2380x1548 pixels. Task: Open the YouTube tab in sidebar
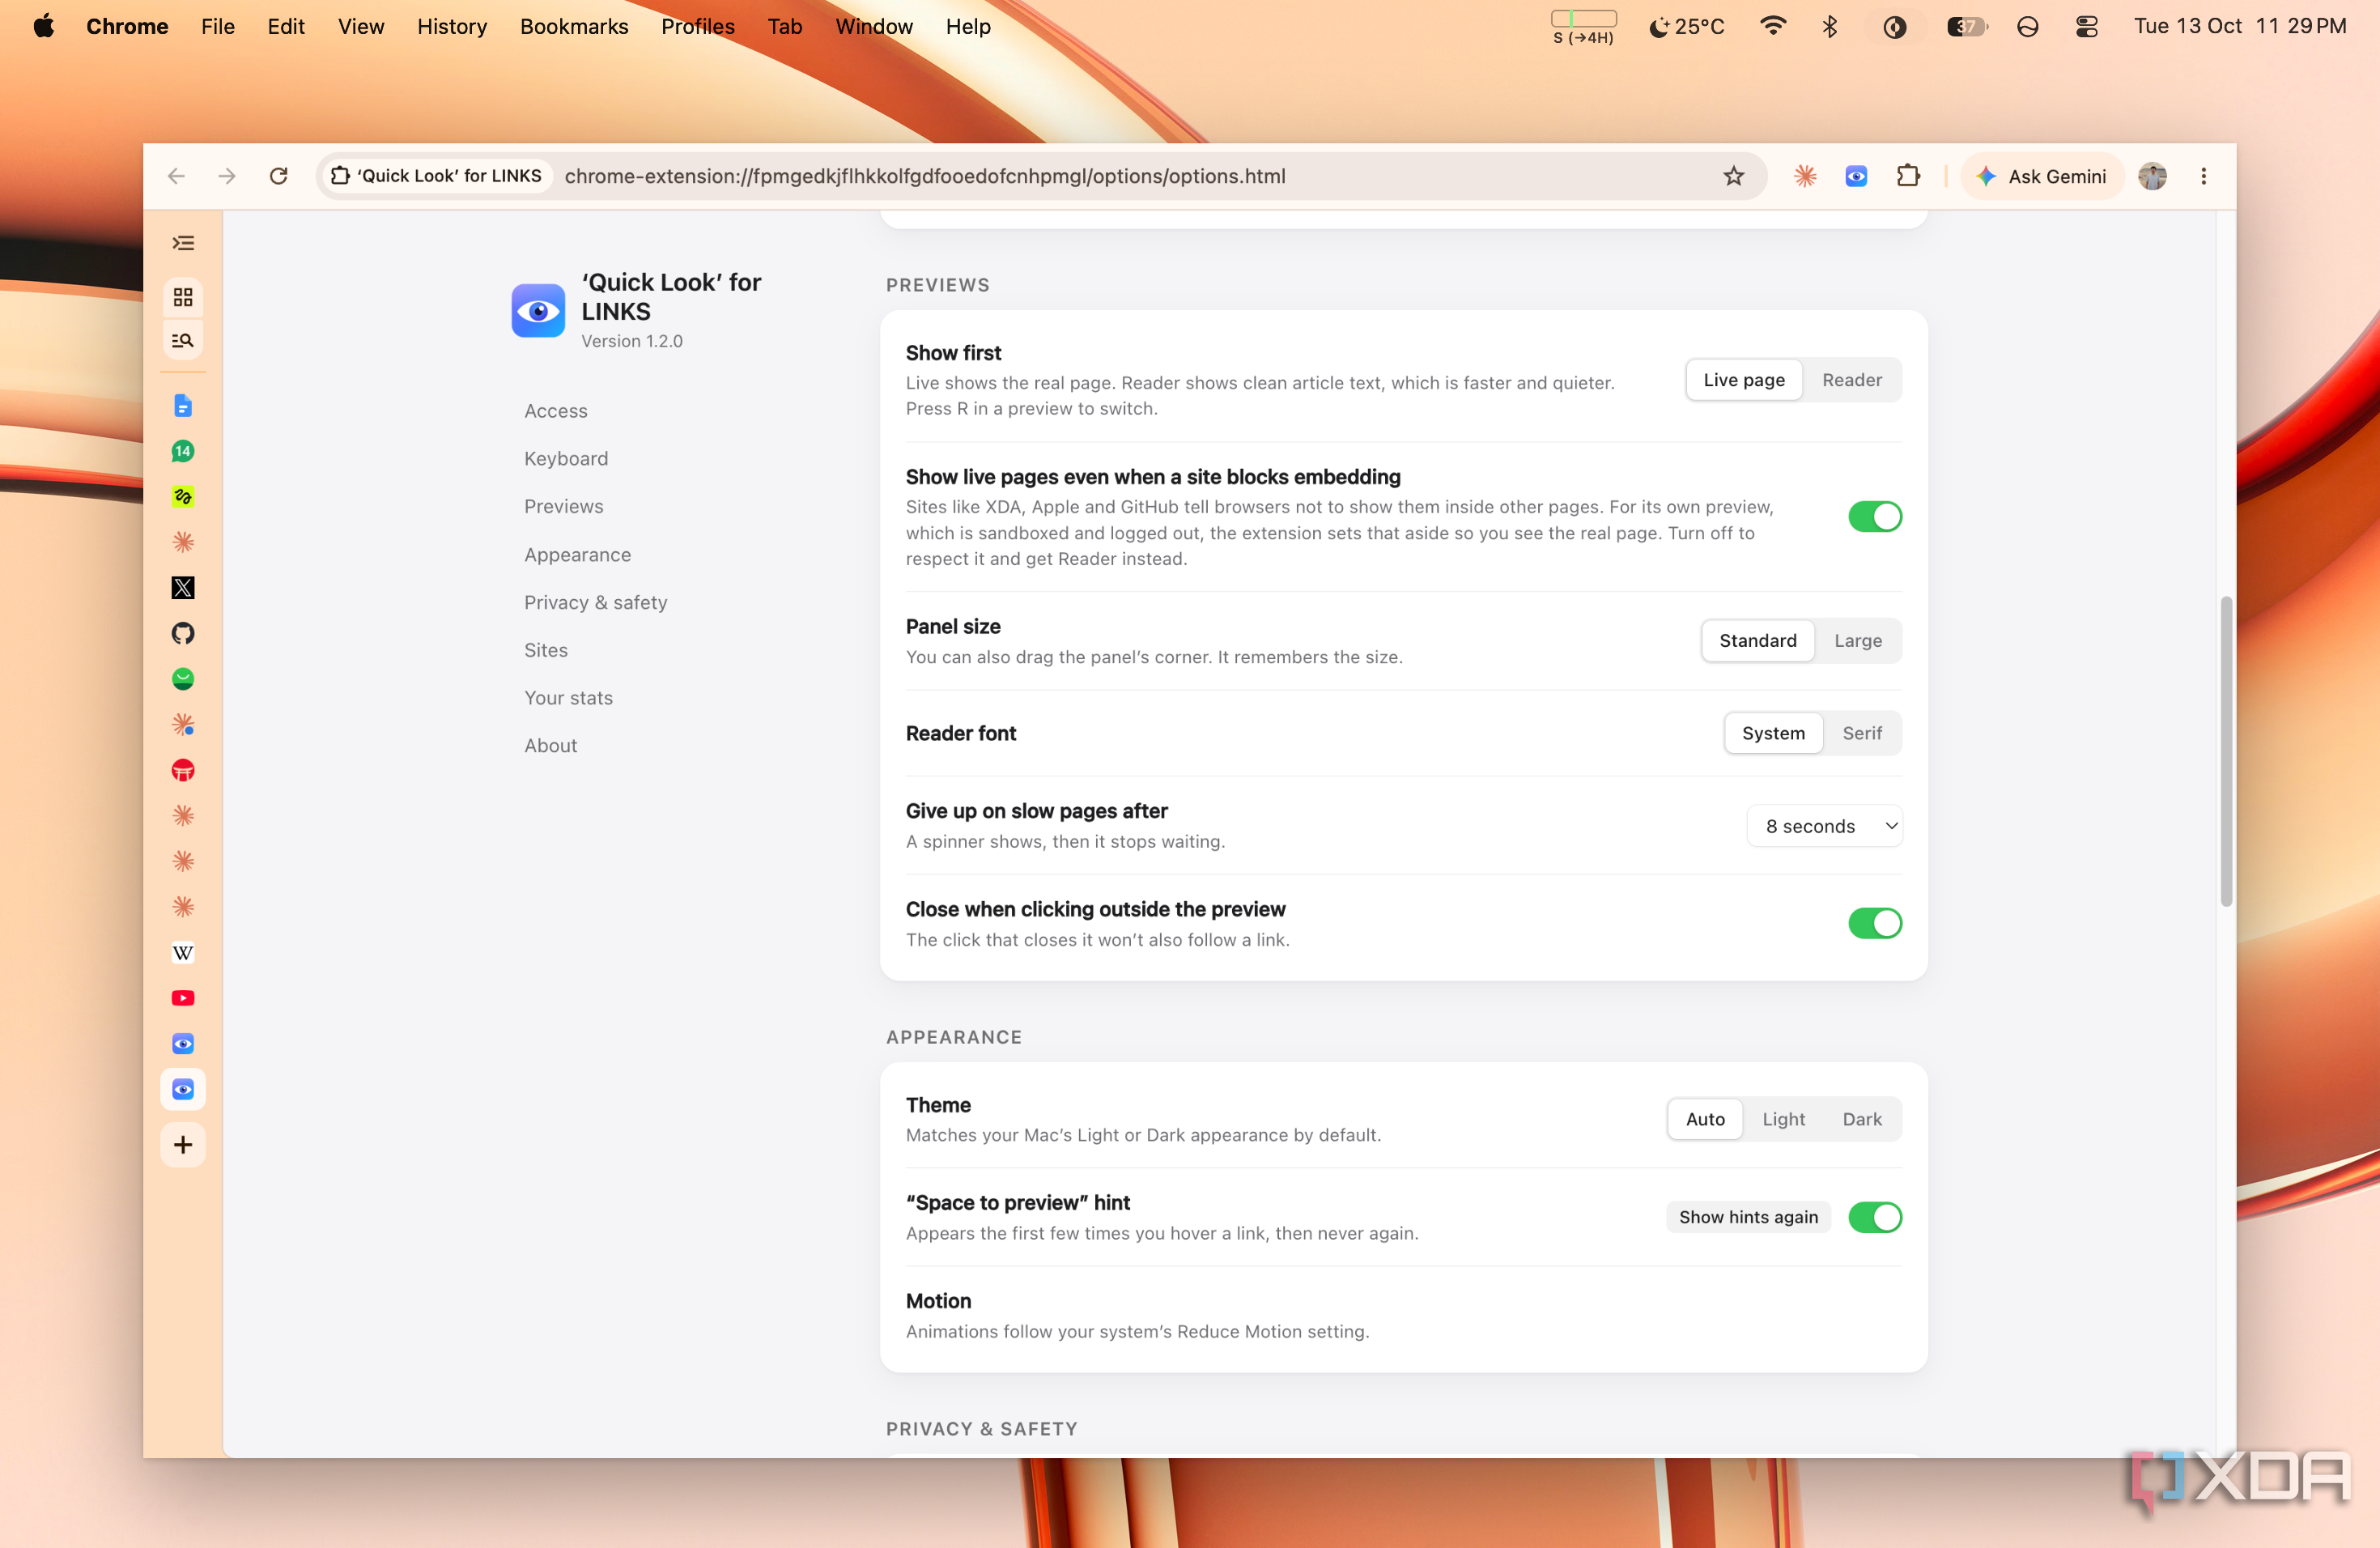coord(183,998)
